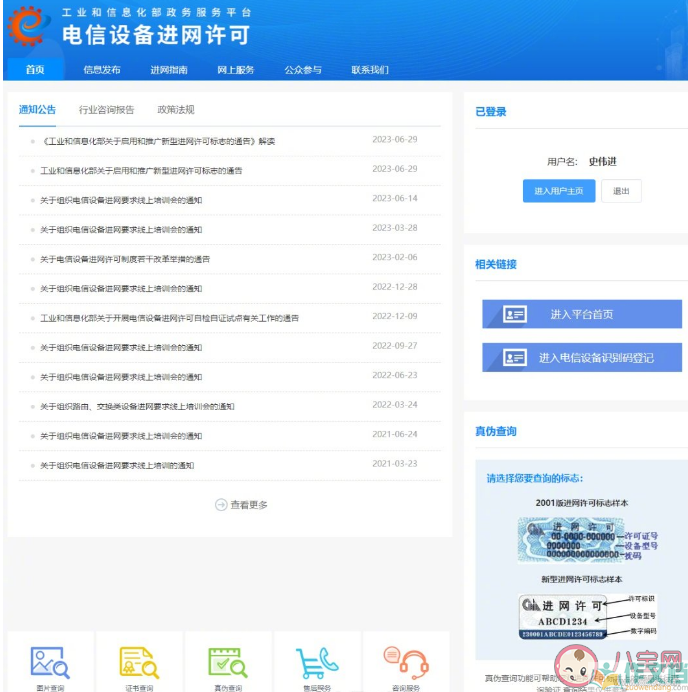Click the 图片查询 image search icon

[49, 662]
